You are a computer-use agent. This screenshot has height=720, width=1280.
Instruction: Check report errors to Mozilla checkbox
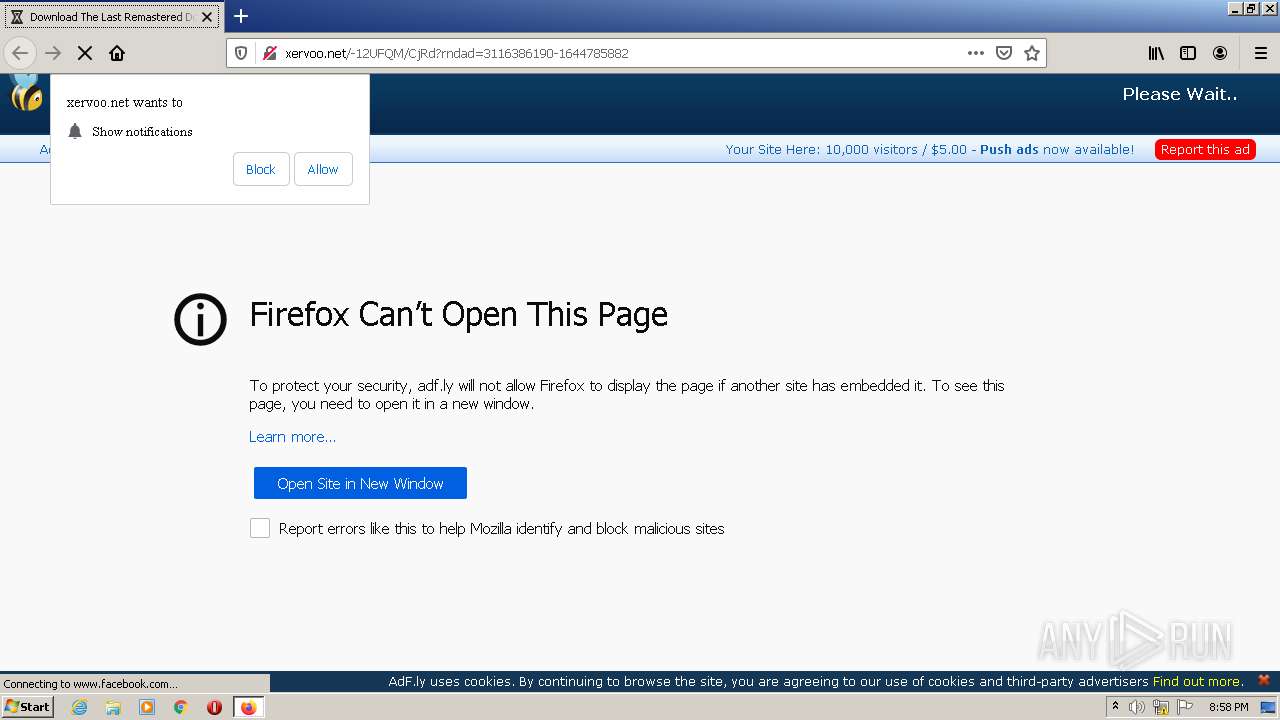(x=260, y=528)
